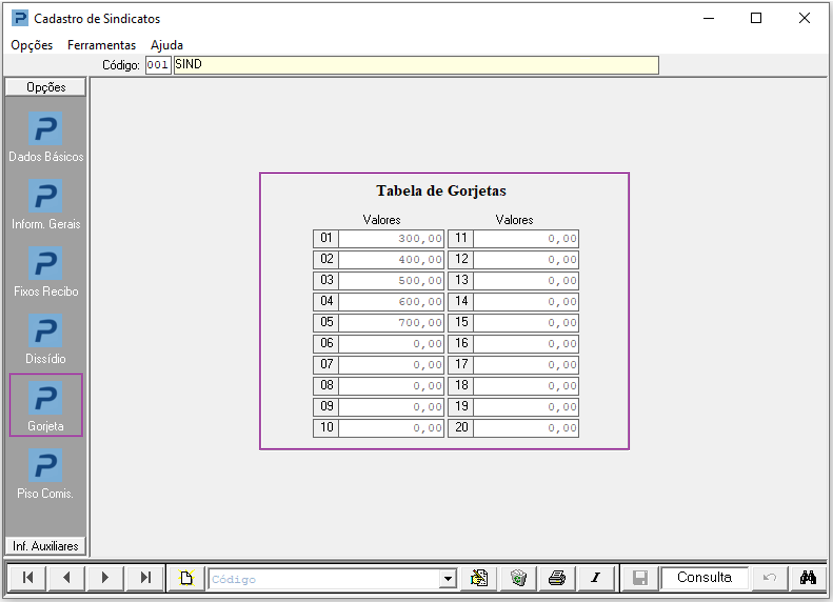Click value field for row 10
834x602 pixels.
391,428
